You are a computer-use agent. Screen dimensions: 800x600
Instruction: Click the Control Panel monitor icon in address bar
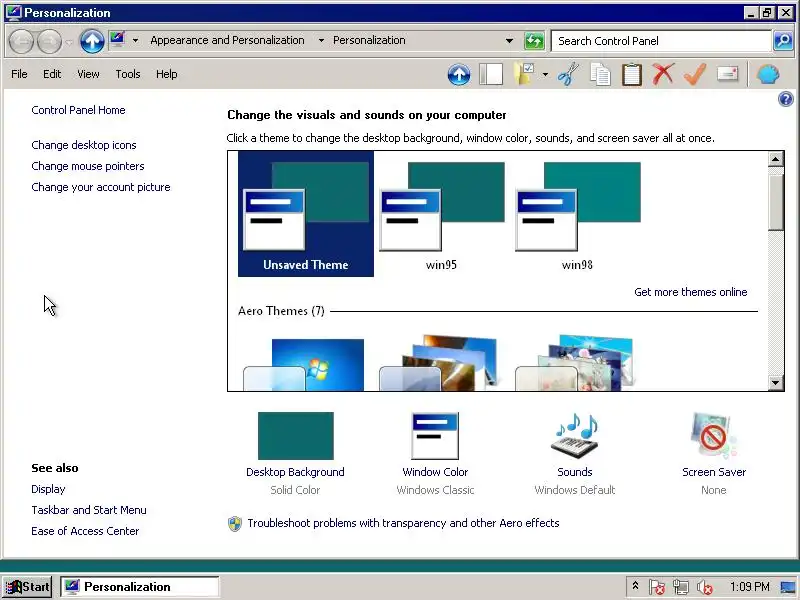click(117, 40)
